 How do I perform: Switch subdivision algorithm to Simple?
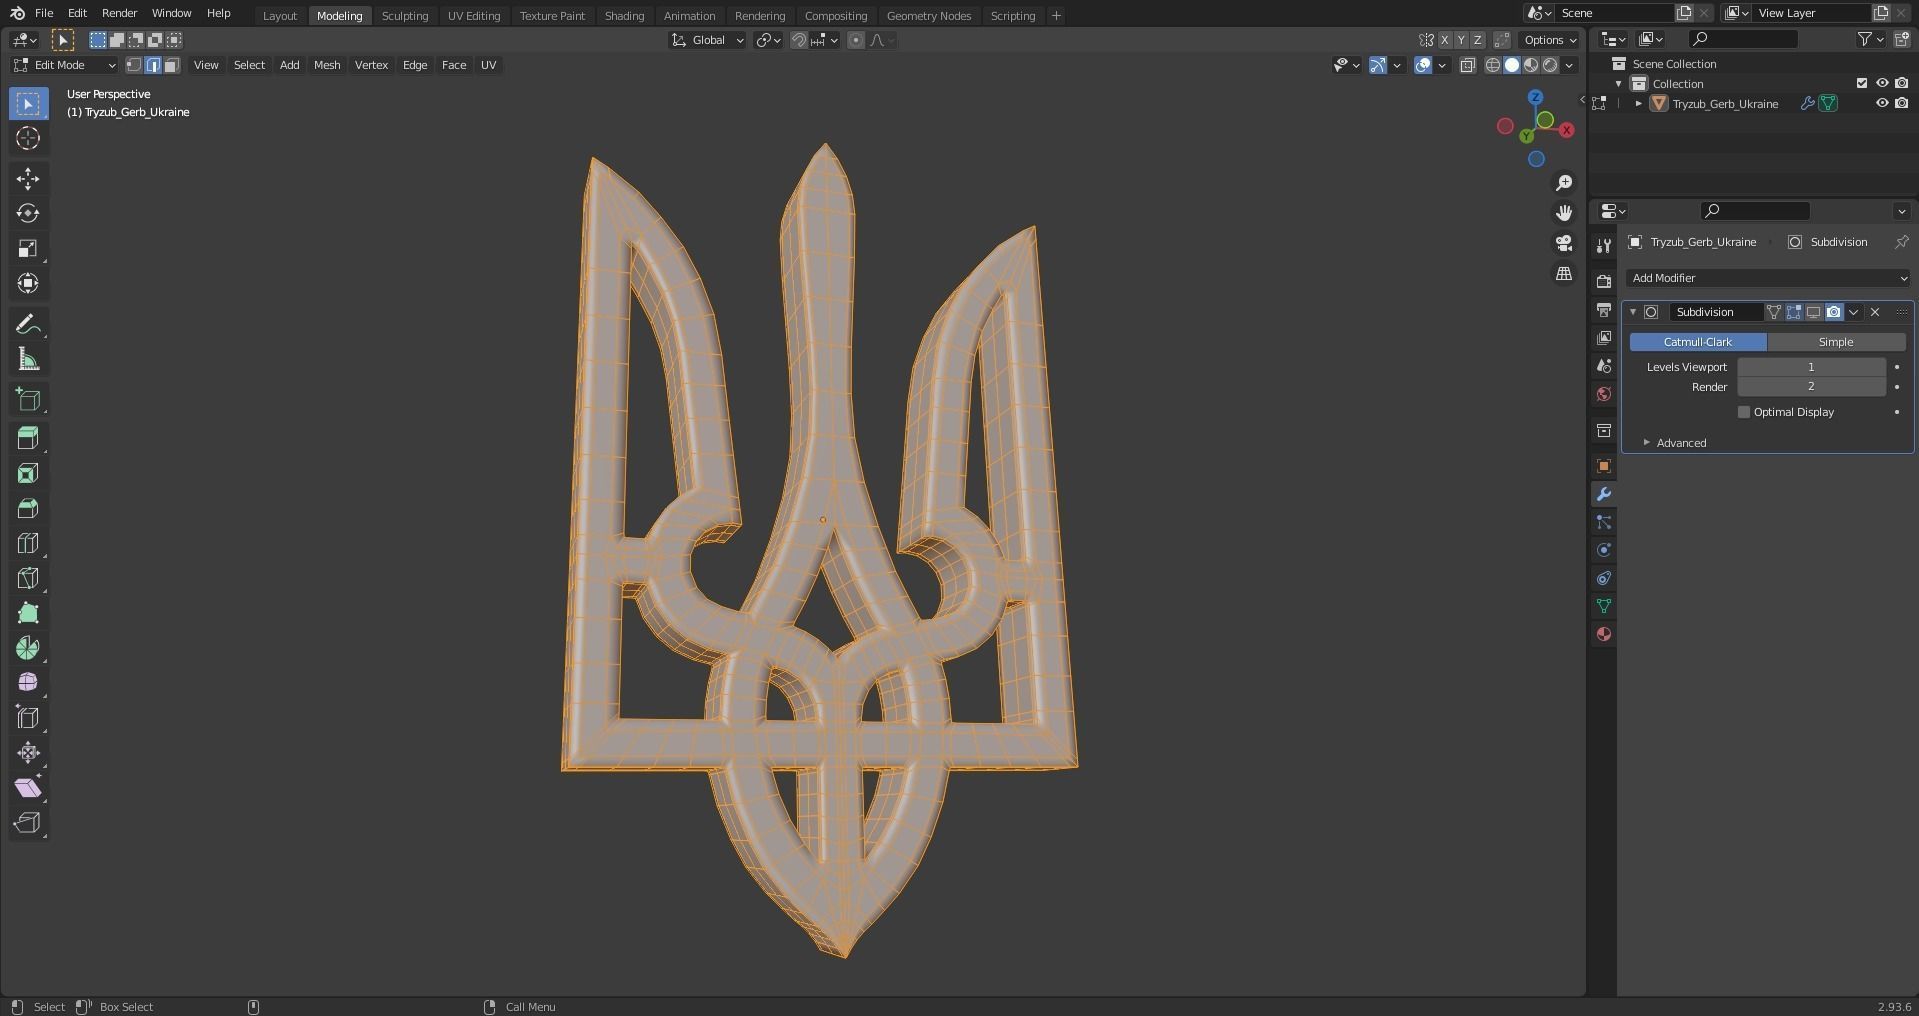click(x=1836, y=341)
